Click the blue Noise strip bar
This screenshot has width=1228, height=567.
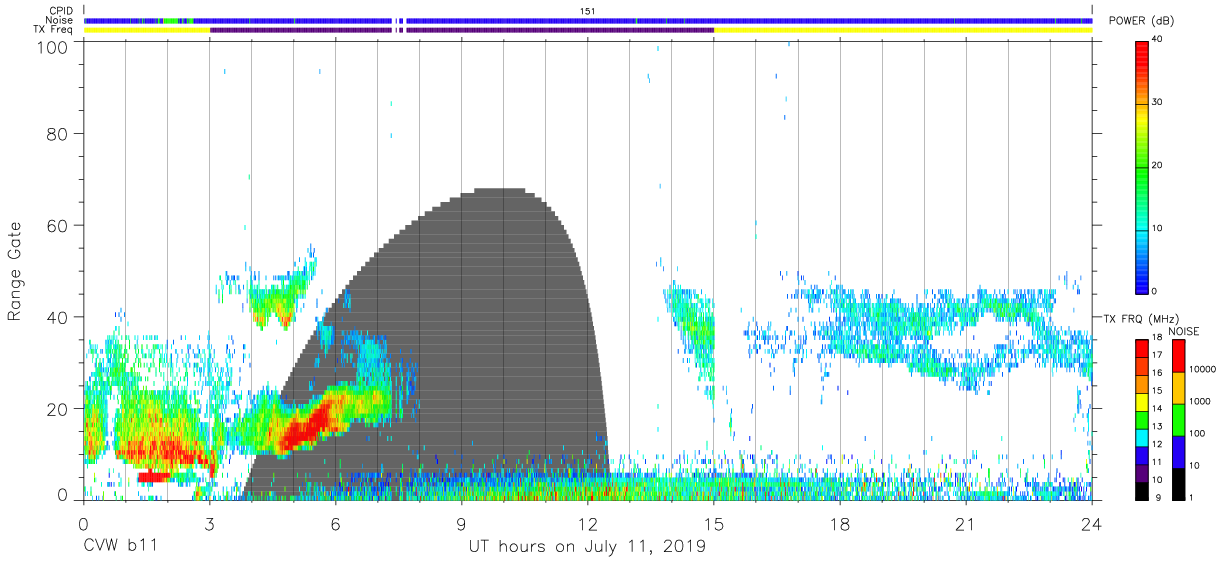click(x=588, y=20)
